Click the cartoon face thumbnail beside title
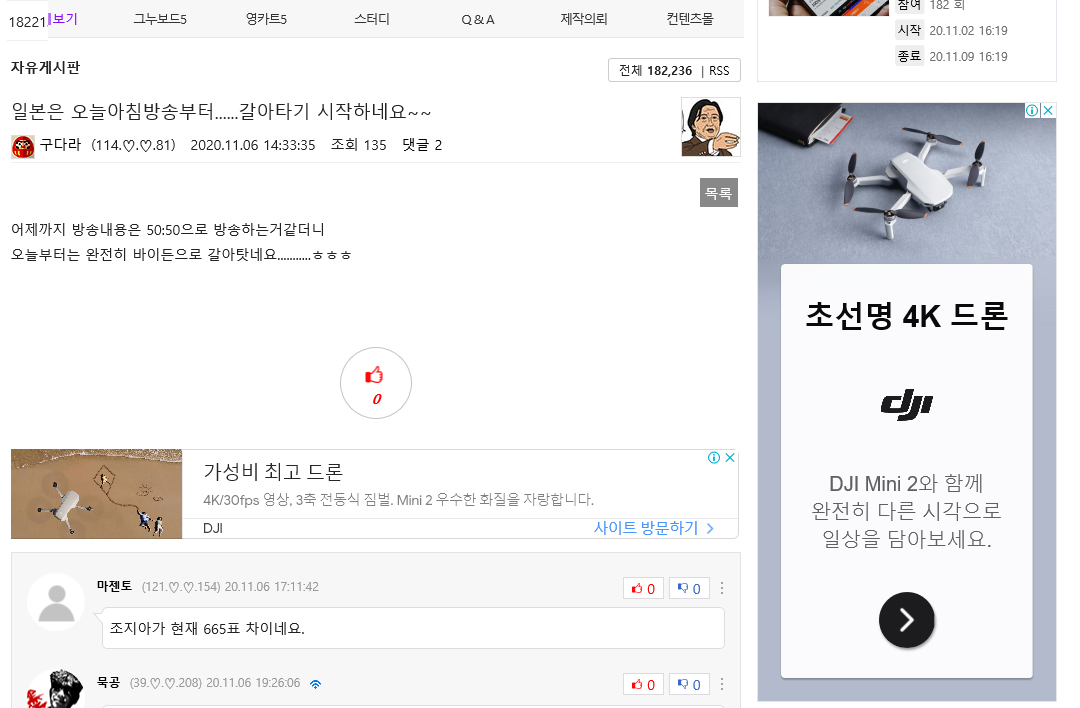The image size is (1080, 708). [x=711, y=127]
